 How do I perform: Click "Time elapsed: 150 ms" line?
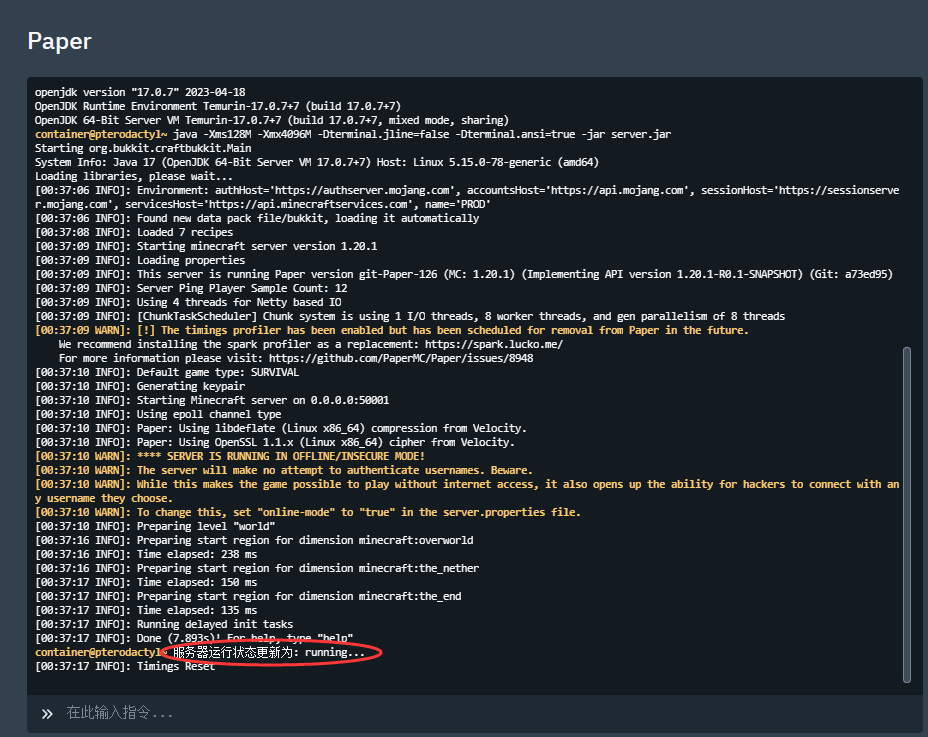[x=146, y=582]
